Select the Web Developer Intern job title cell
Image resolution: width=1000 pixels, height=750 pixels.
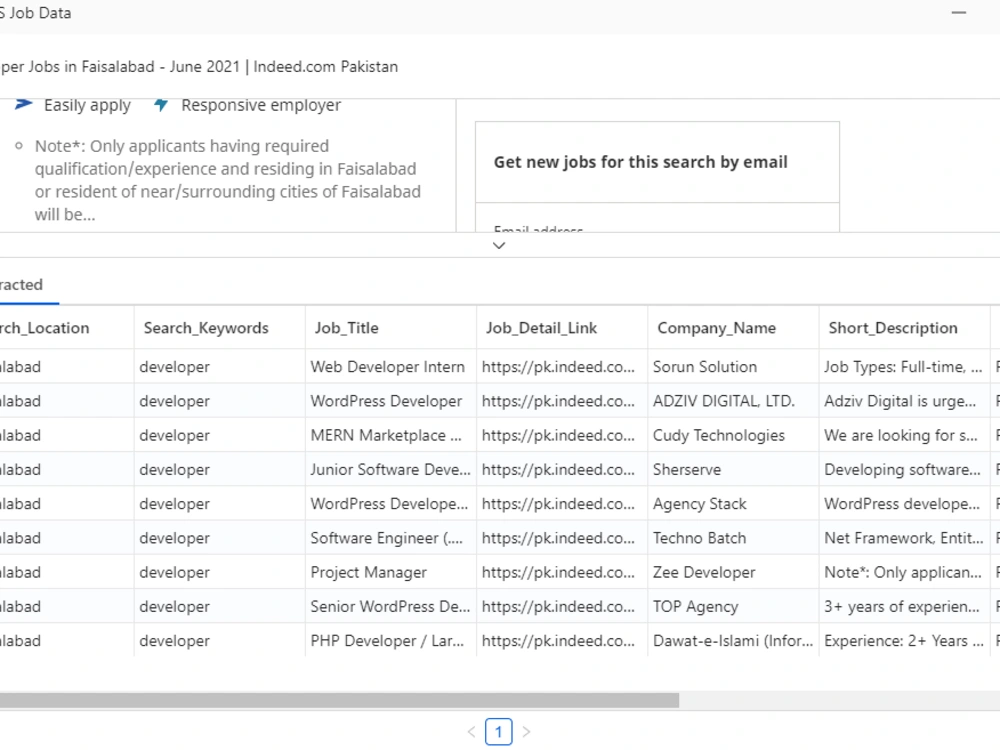click(x=391, y=367)
